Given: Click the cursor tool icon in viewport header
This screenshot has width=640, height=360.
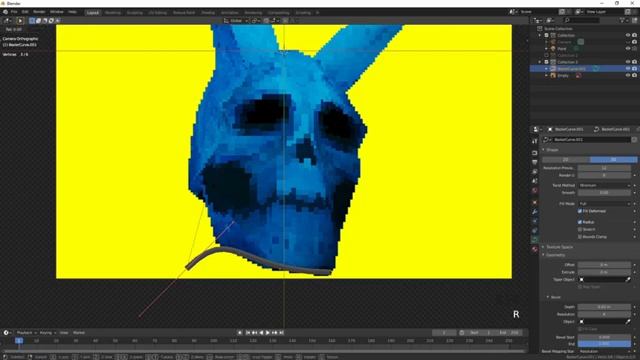Looking at the screenshot, I should click(x=20, y=20).
